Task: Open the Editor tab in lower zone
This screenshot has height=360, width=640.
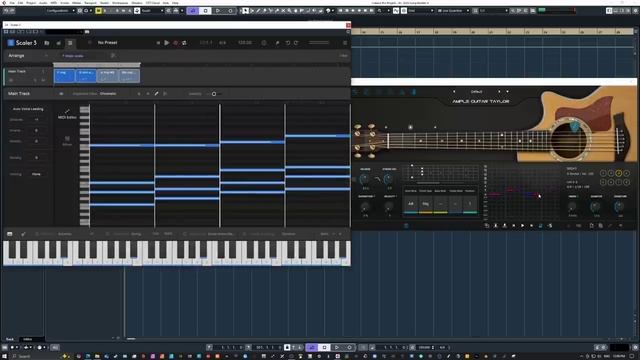Action: 27,339
